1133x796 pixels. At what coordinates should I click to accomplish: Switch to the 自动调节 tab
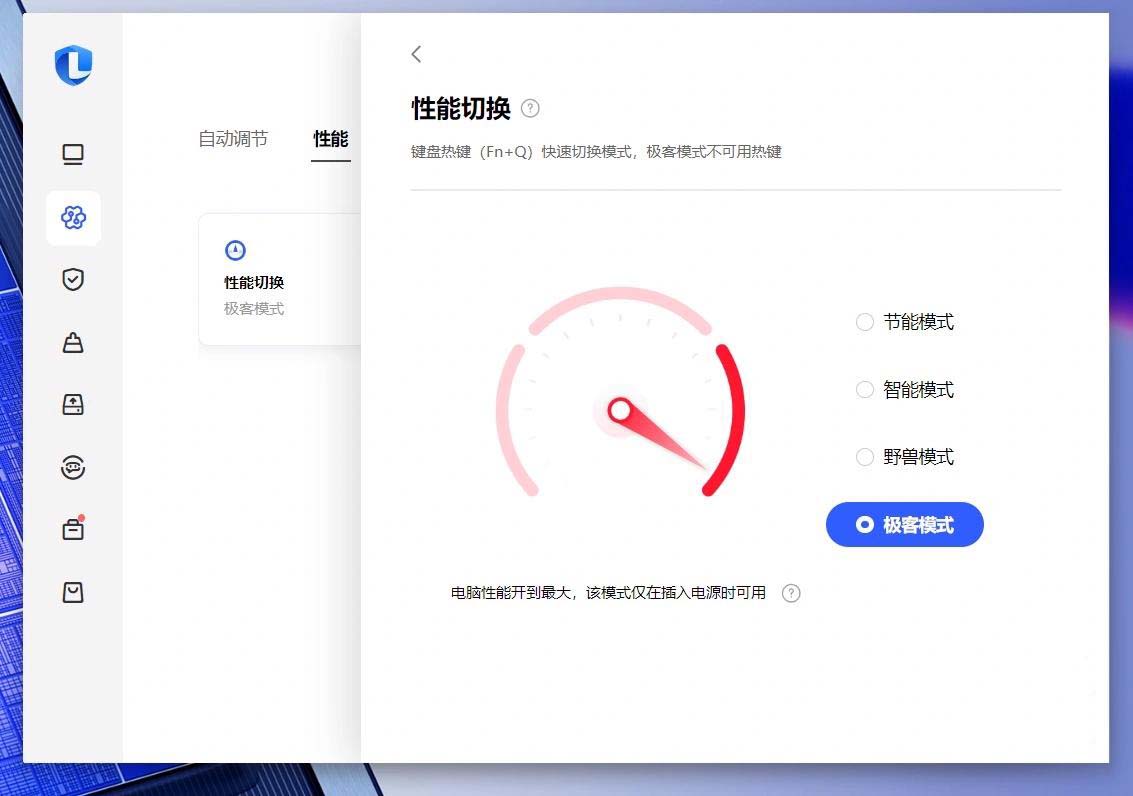(x=233, y=139)
